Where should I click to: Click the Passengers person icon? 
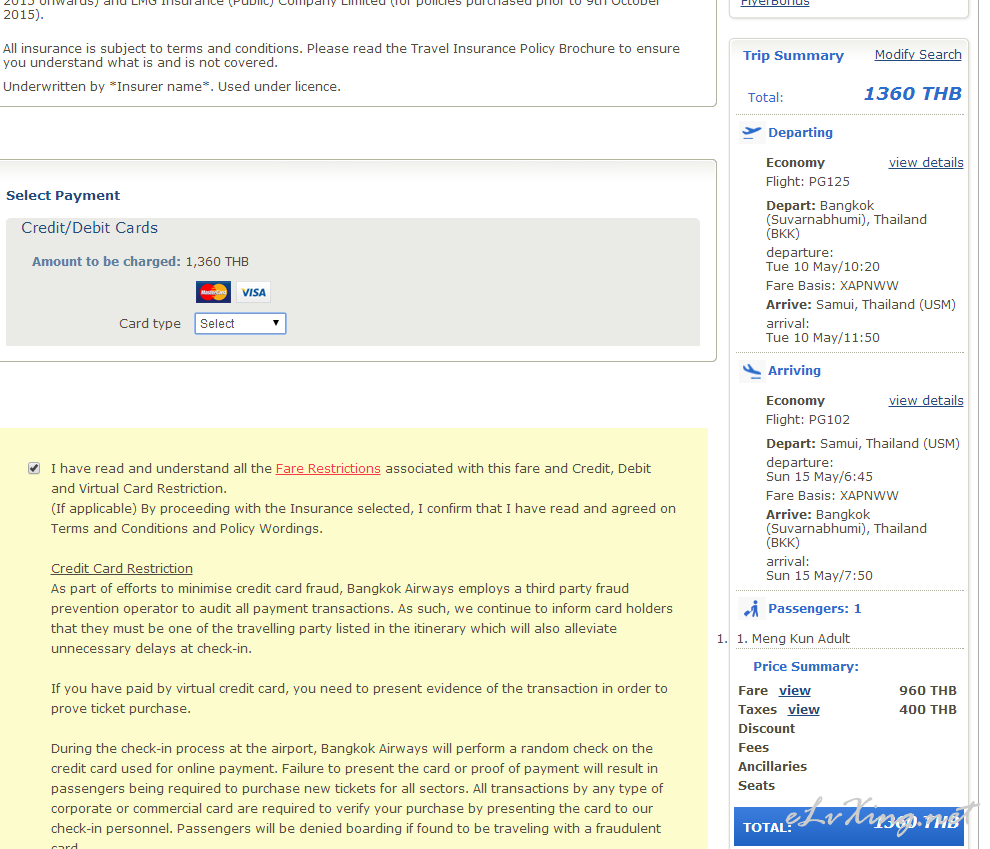(751, 609)
